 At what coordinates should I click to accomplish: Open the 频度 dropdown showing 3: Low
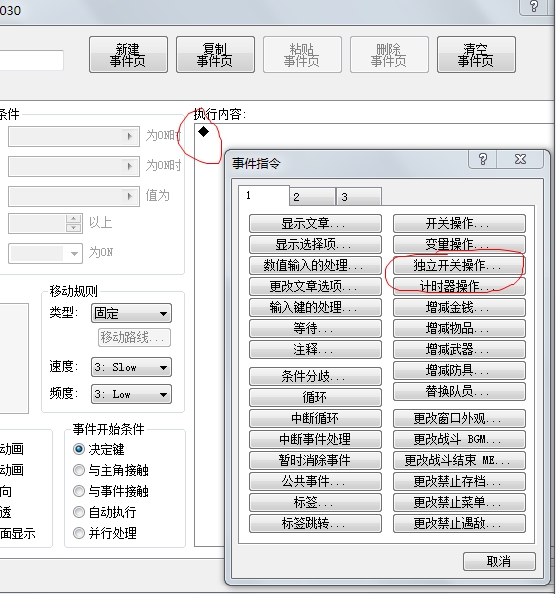[131, 394]
